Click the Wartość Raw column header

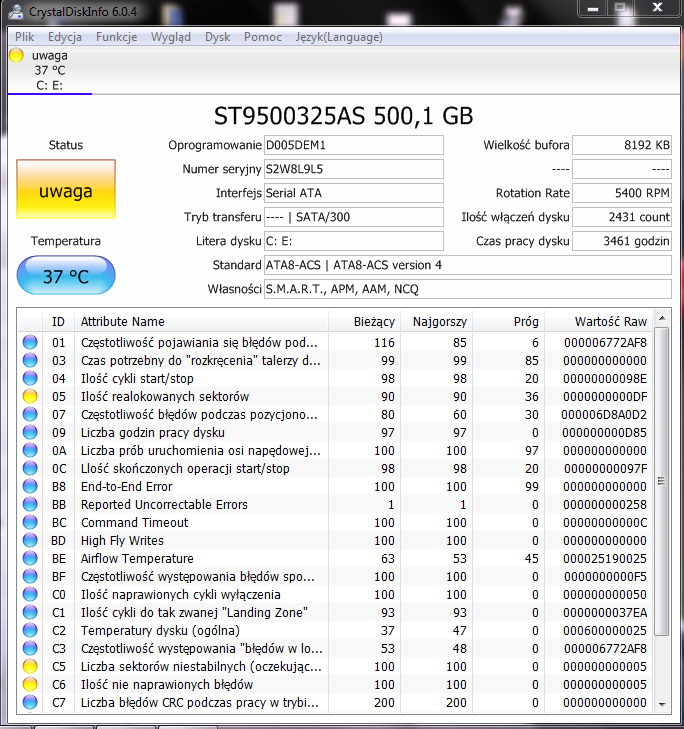[x=599, y=321]
